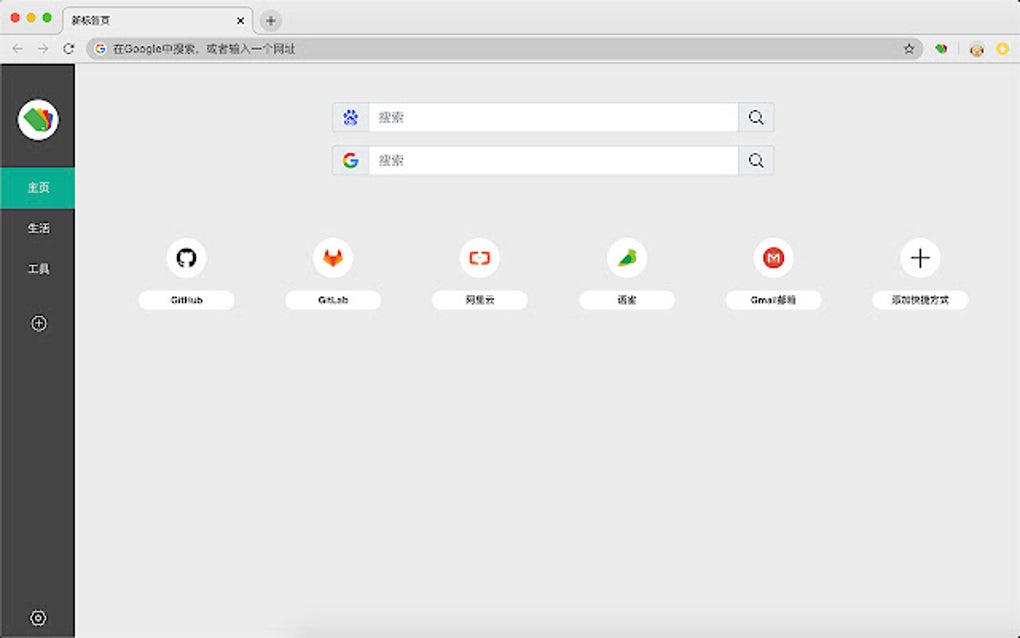1020x638 pixels.
Task: Click the plus icon to add shortcut
Action: point(920,258)
